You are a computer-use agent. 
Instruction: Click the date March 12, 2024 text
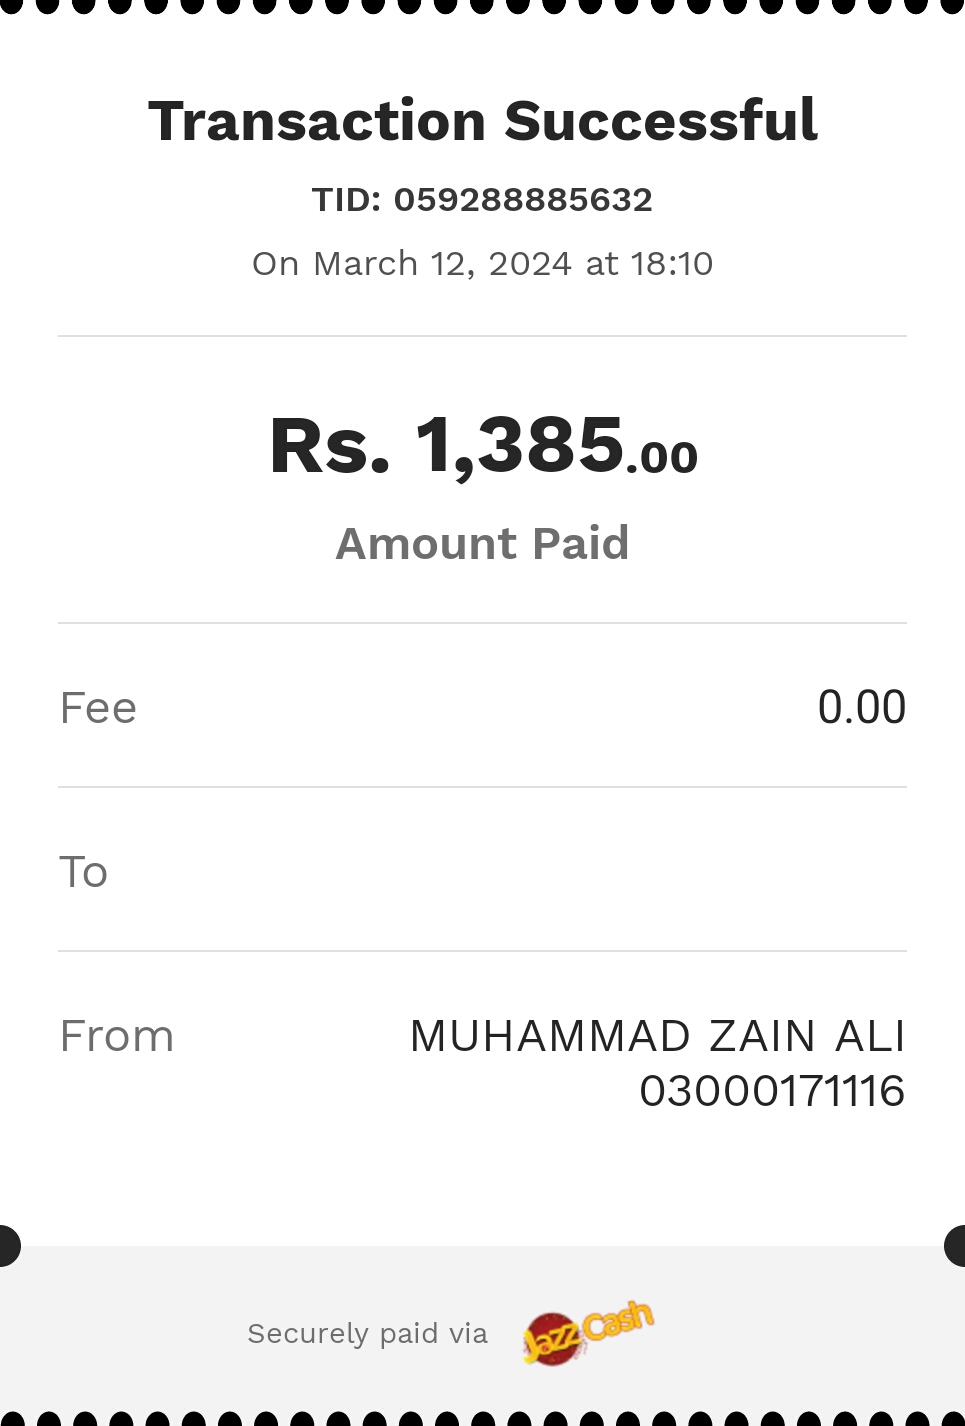[x=442, y=263]
